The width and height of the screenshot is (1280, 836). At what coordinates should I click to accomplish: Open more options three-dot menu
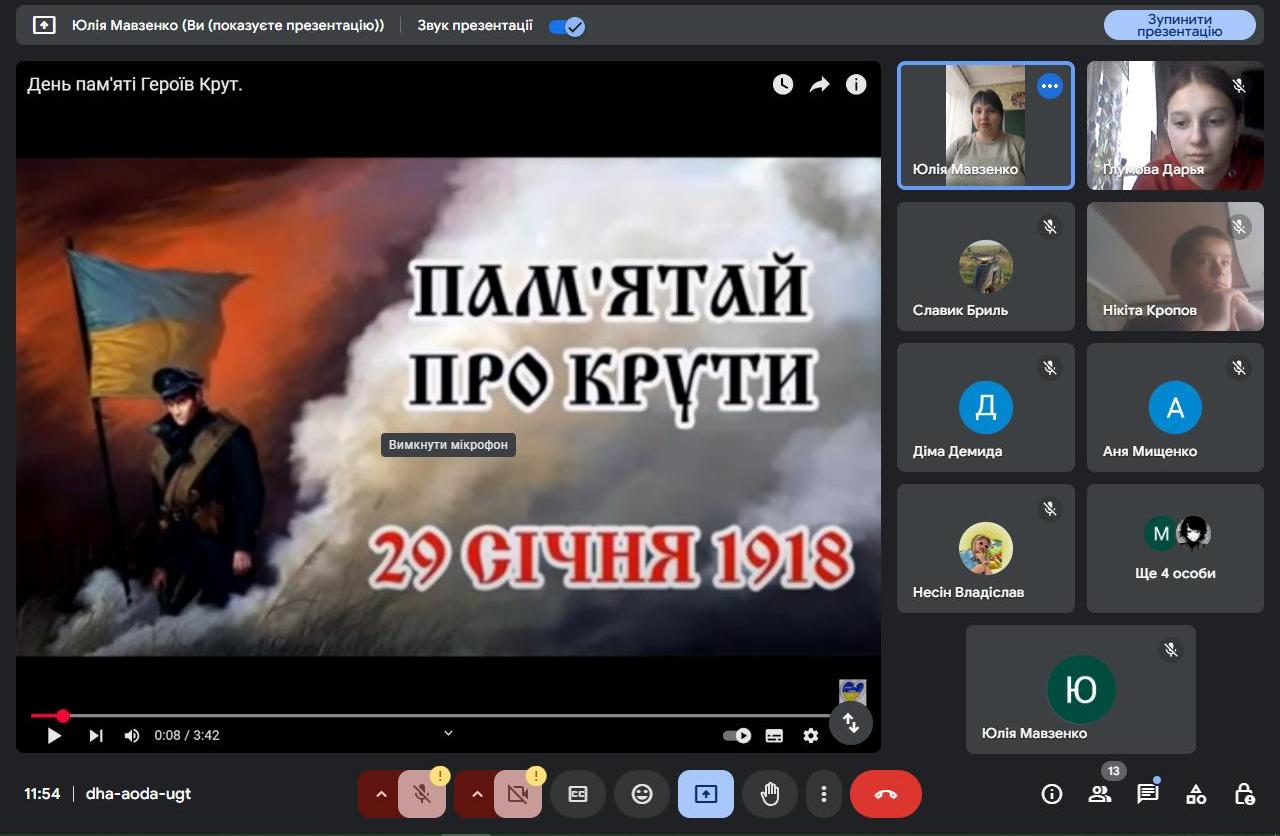tap(824, 794)
